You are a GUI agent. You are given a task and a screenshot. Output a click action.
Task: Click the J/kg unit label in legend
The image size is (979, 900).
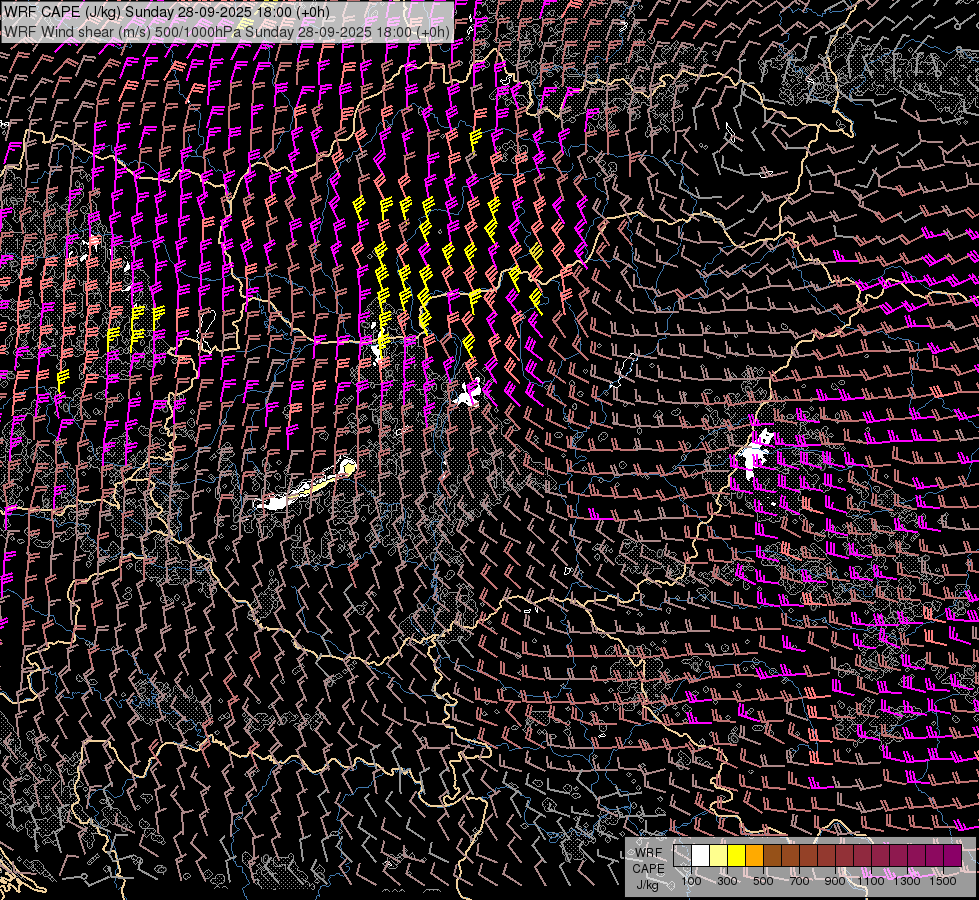pyautogui.click(x=647, y=885)
